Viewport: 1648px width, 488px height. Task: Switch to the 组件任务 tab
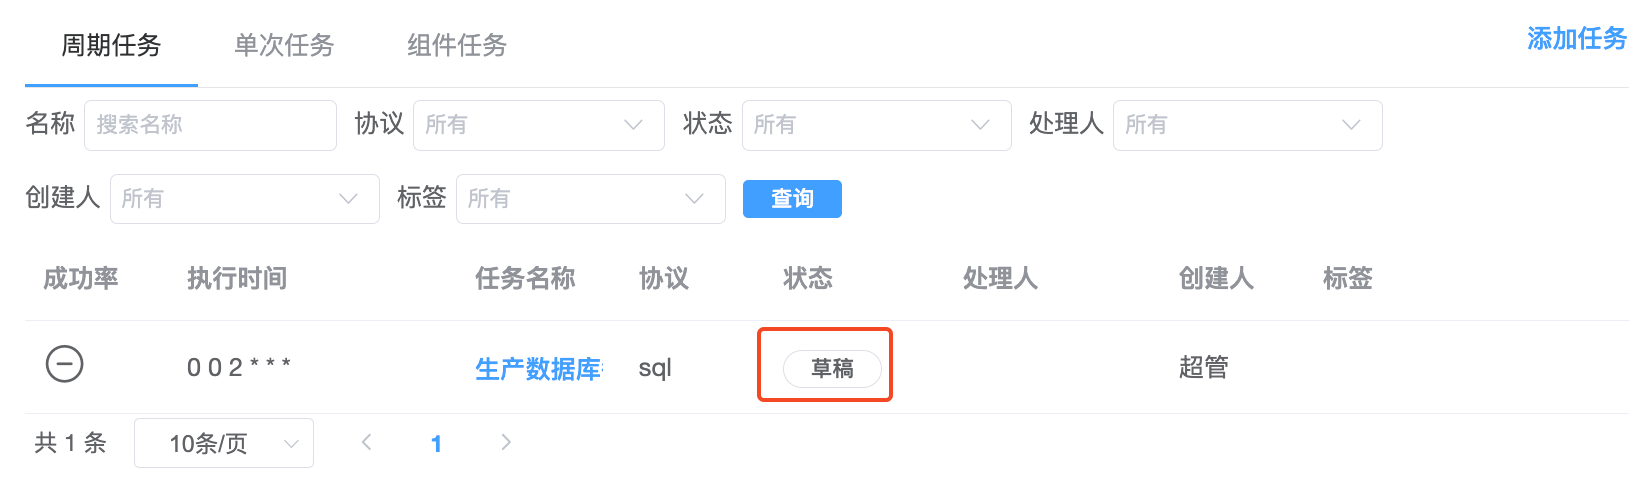pyautogui.click(x=457, y=45)
